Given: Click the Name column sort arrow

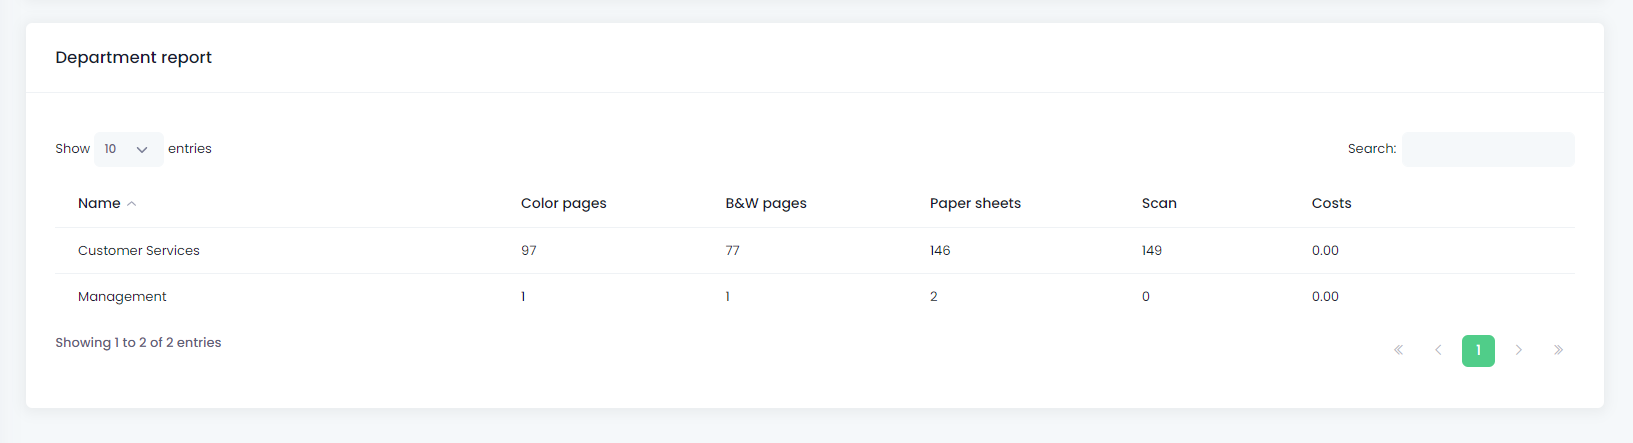Looking at the screenshot, I should [x=132, y=204].
